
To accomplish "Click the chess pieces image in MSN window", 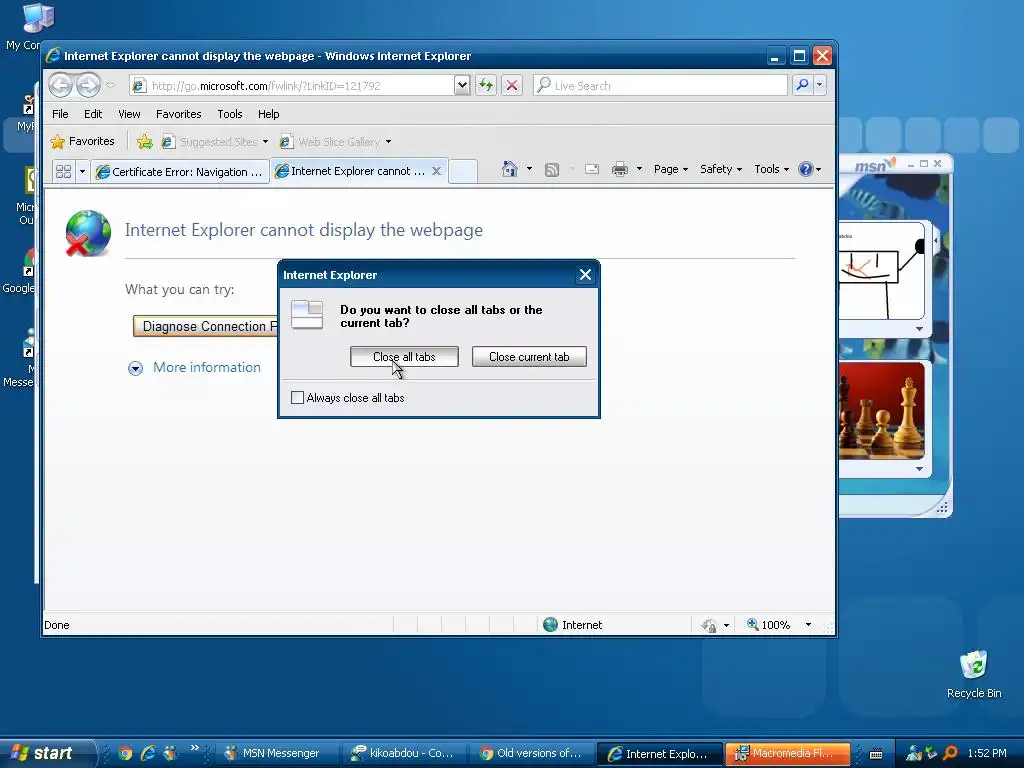I will coord(882,410).
